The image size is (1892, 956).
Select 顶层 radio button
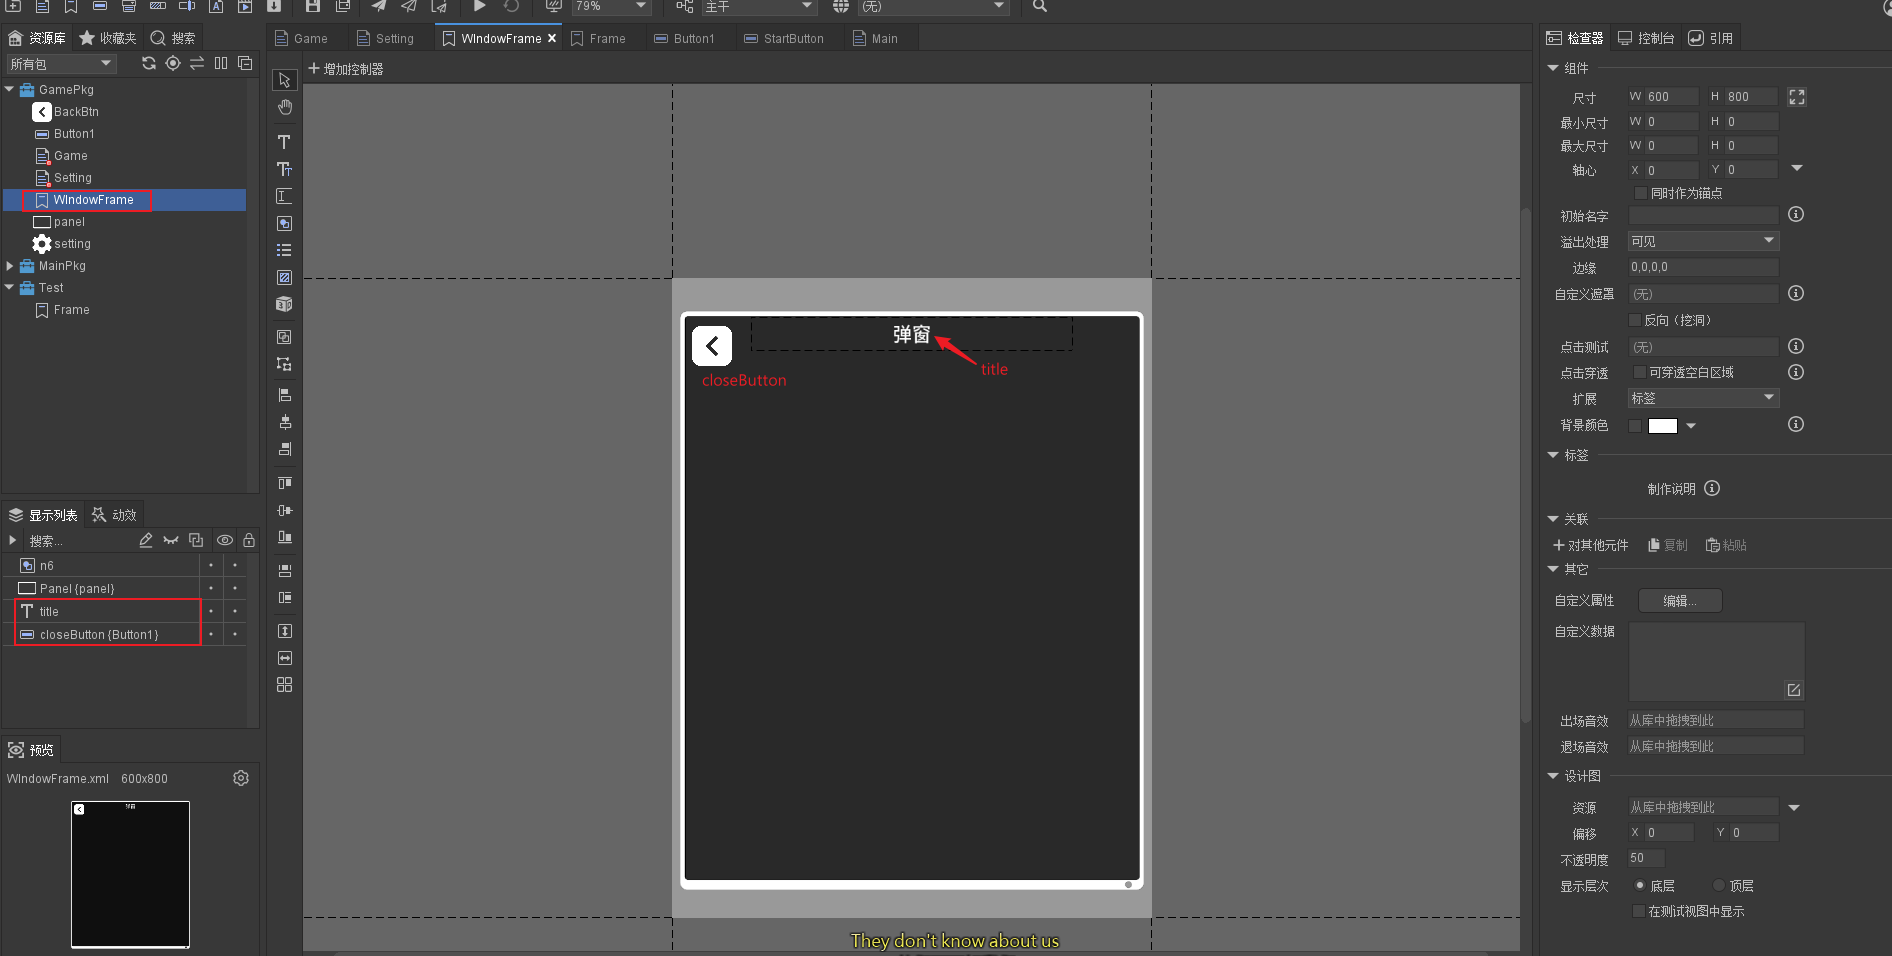(1719, 885)
